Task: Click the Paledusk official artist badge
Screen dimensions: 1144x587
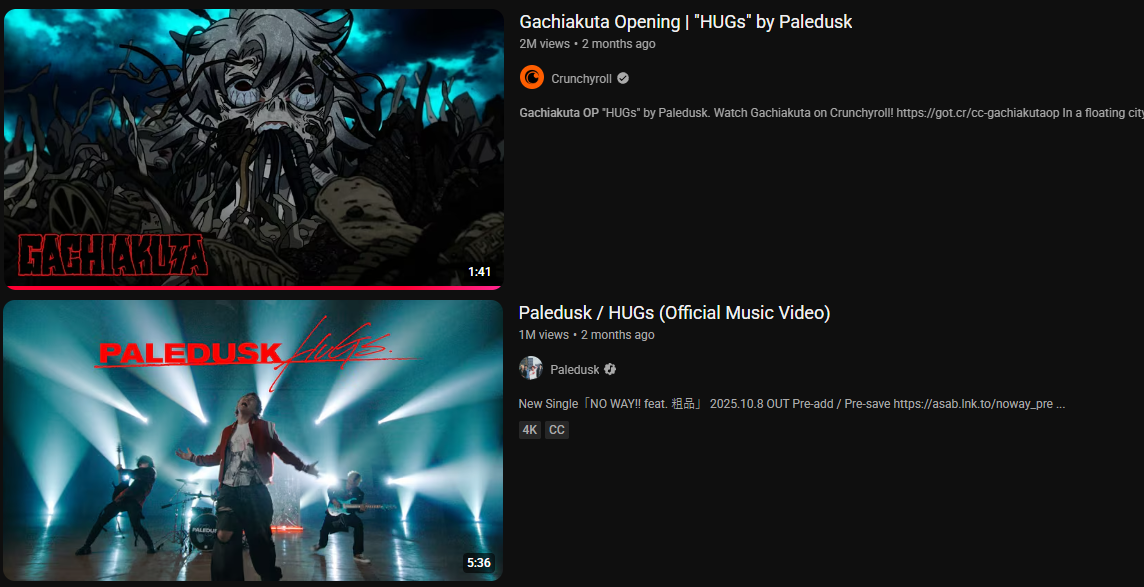Action: (x=610, y=369)
